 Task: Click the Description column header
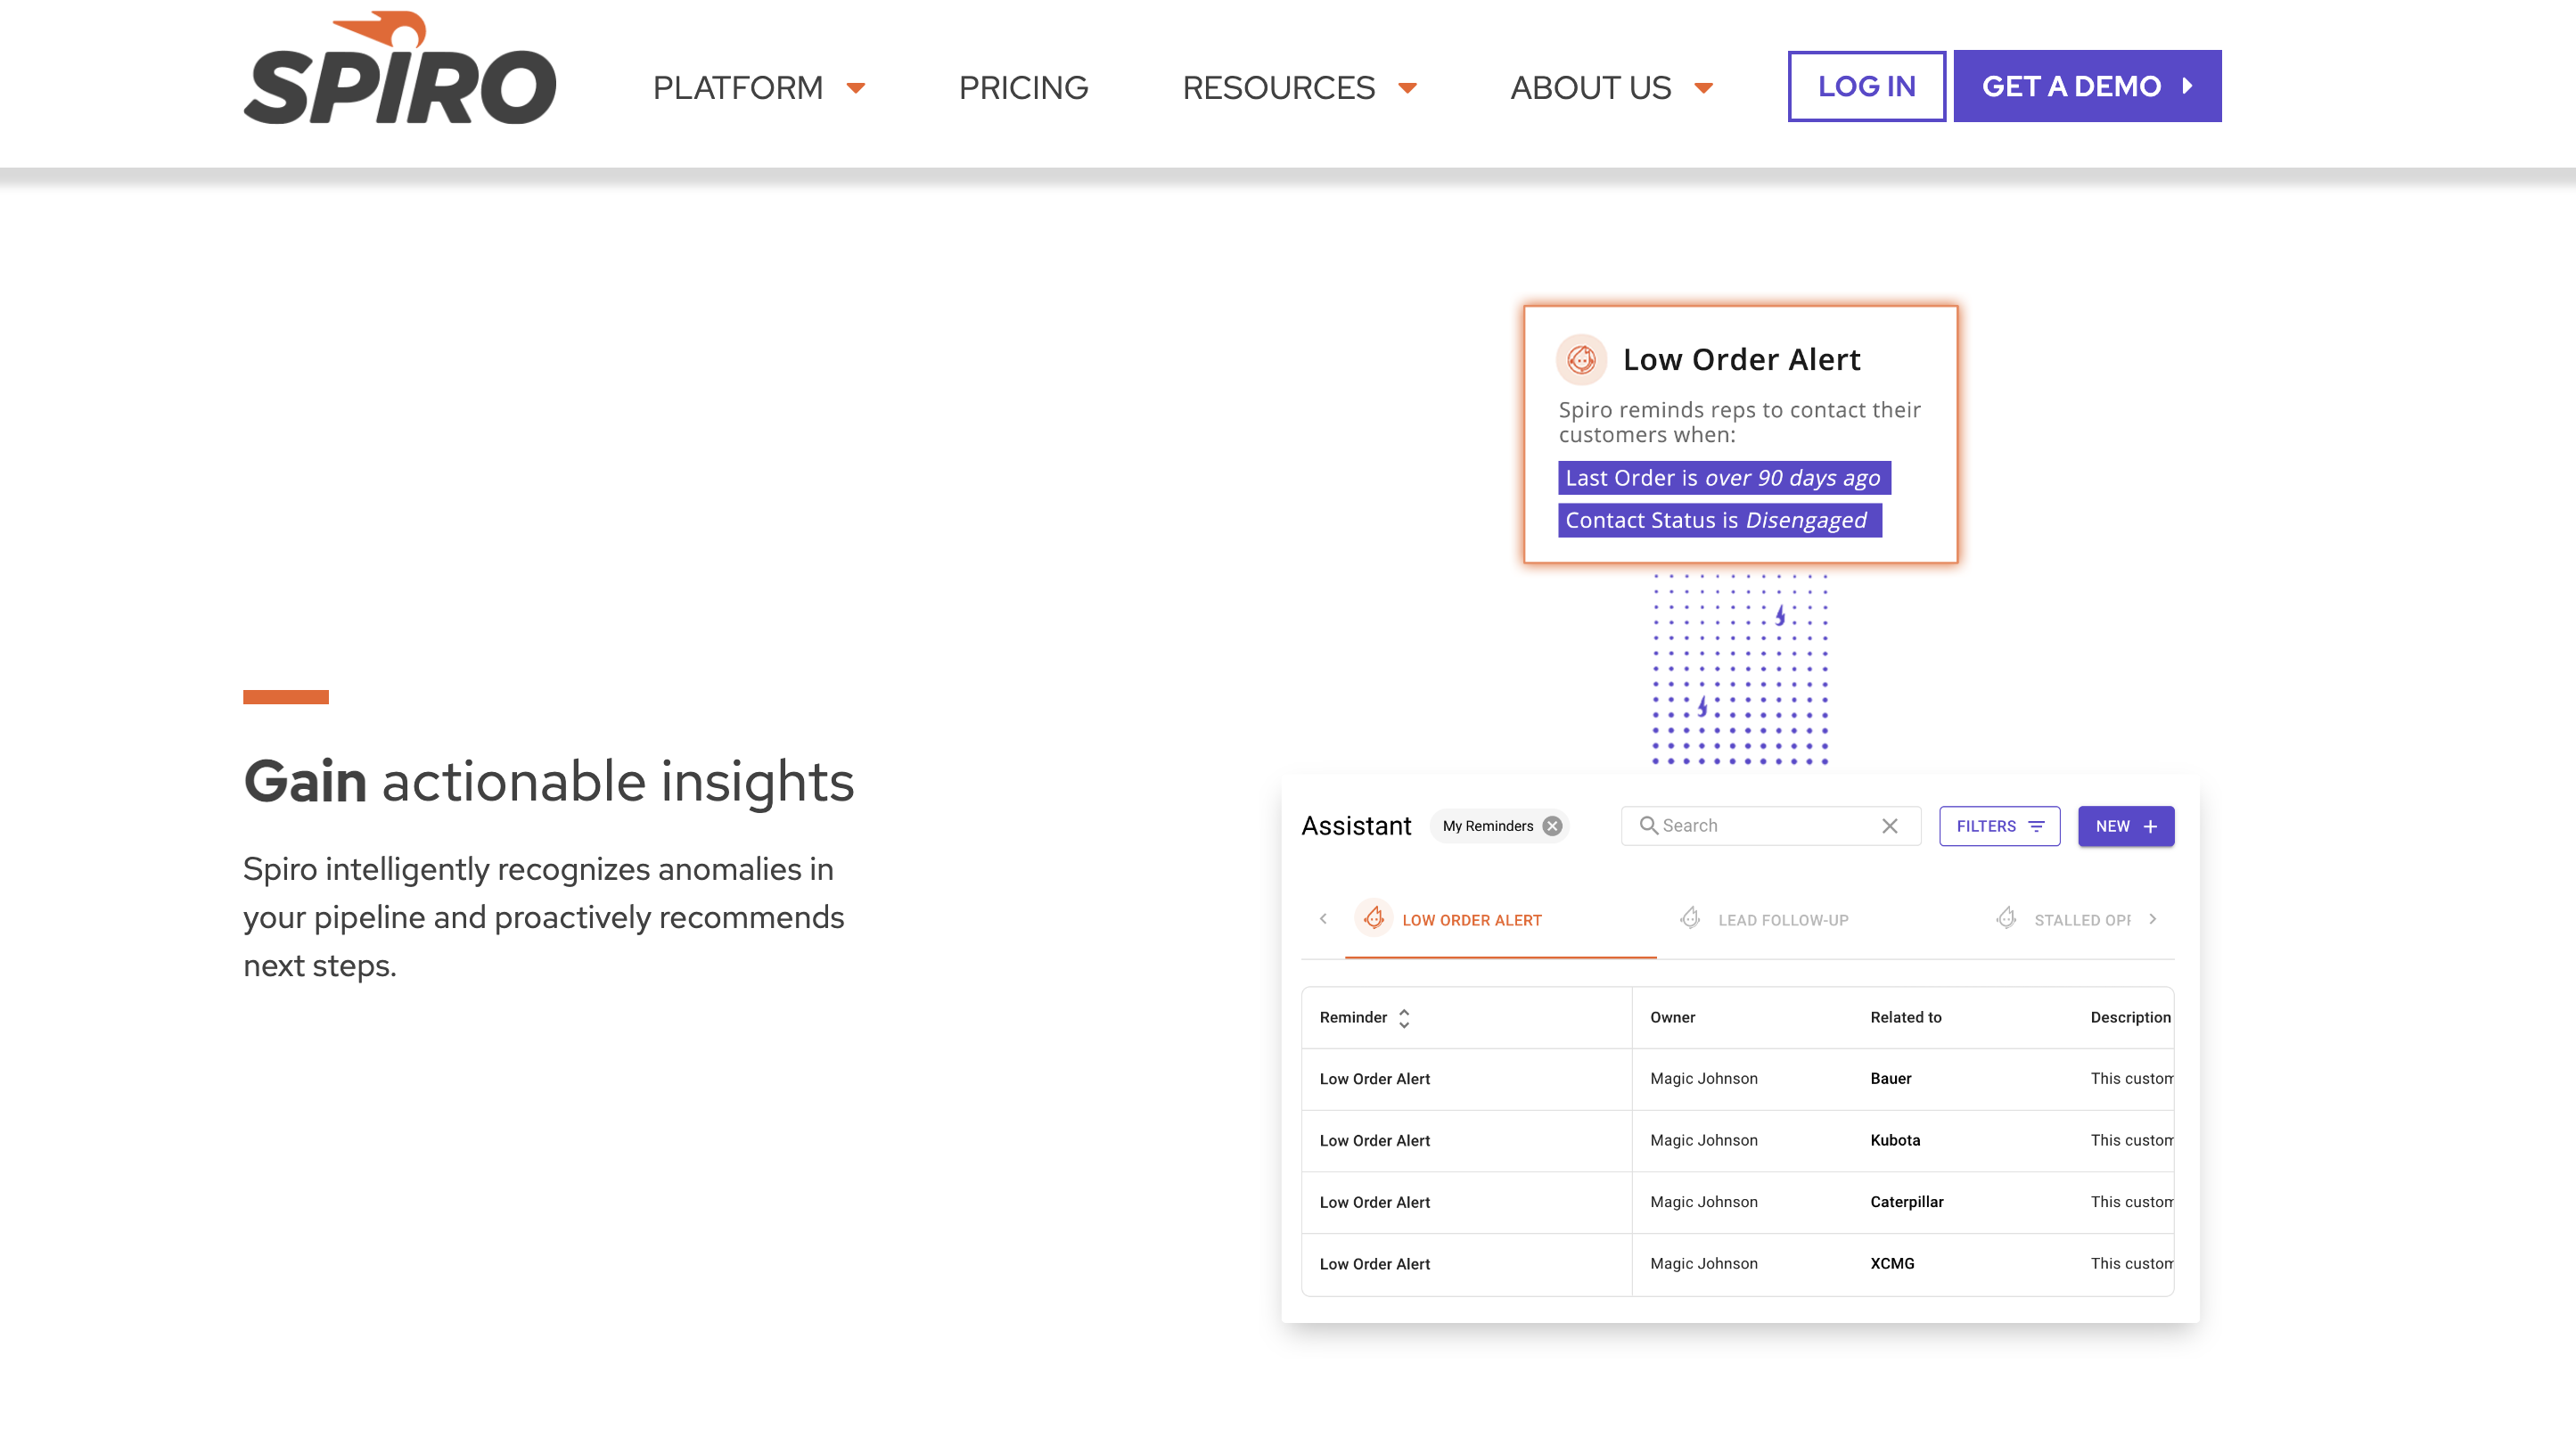click(x=2130, y=1017)
